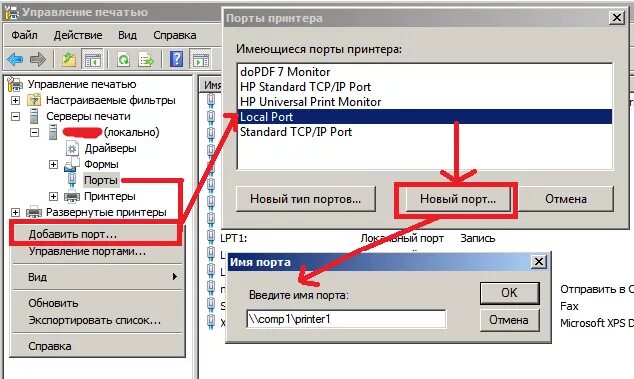
Task: Click the green Refresh toolbar icon
Action: (x=123, y=60)
